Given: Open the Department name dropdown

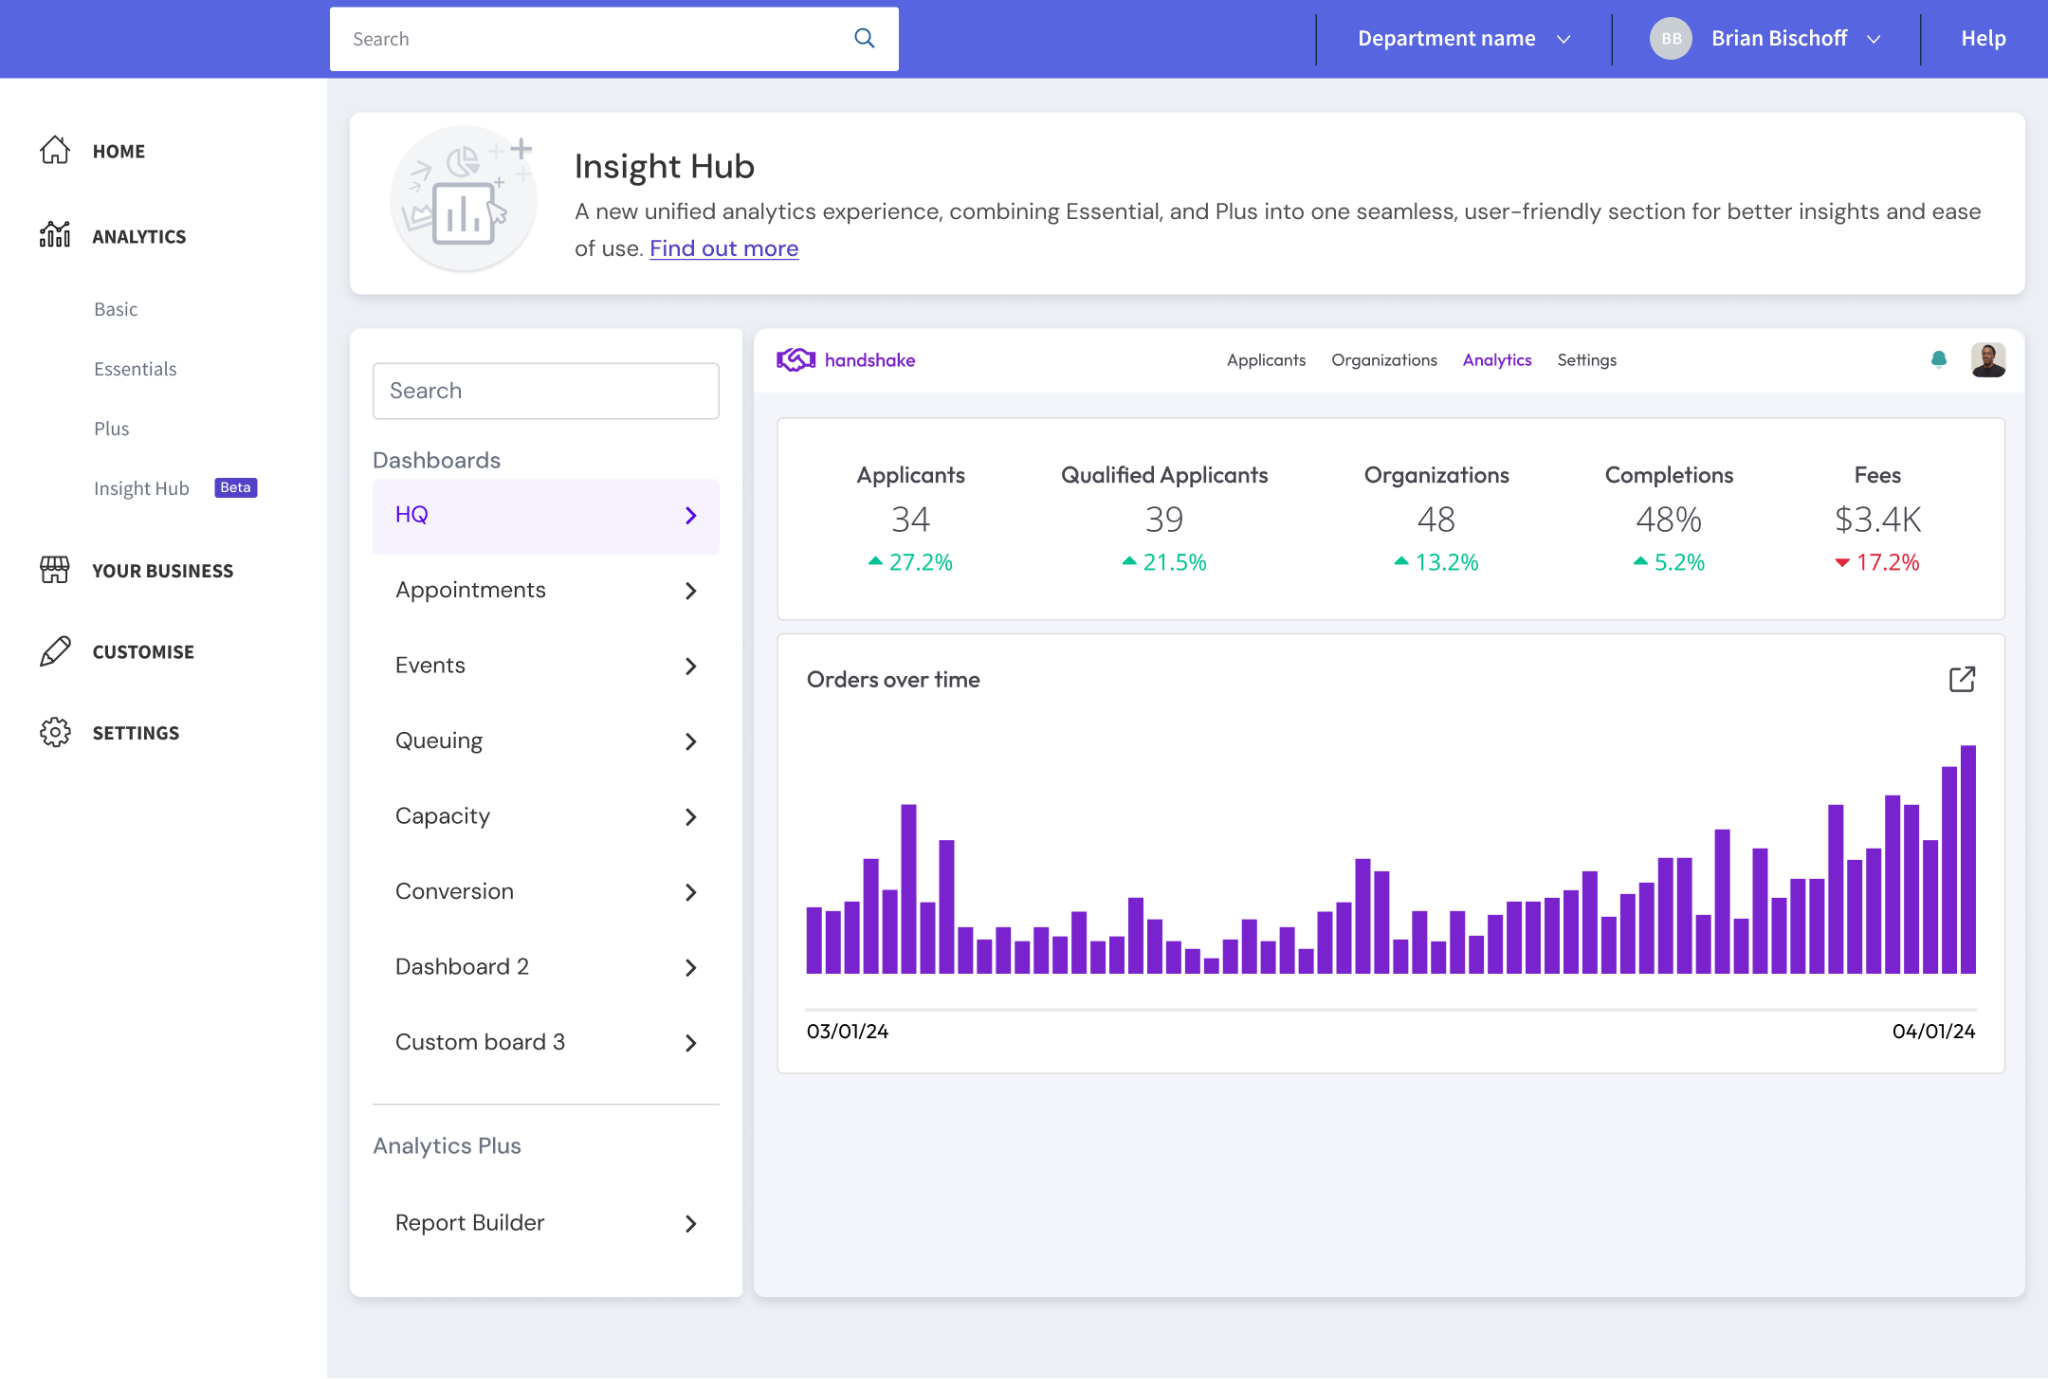Looking at the screenshot, I should (x=1463, y=38).
